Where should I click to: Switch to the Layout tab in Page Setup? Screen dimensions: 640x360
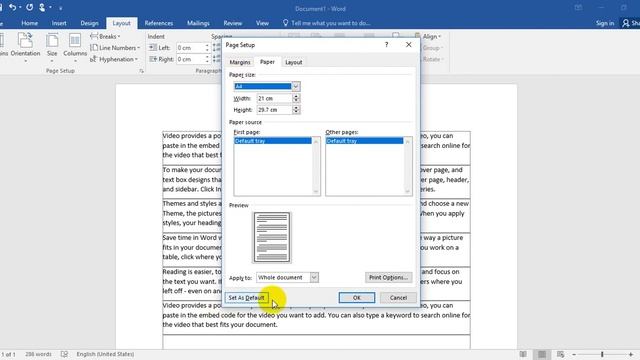coord(293,62)
